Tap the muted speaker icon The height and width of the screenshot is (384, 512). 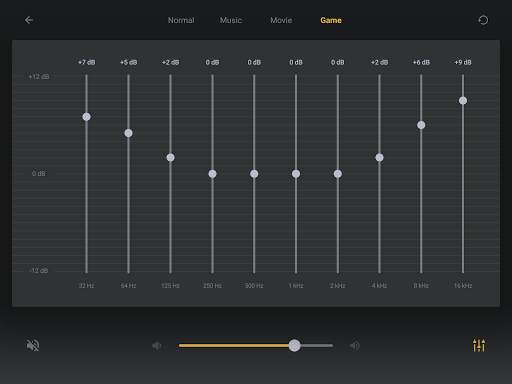click(x=33, y=345)
